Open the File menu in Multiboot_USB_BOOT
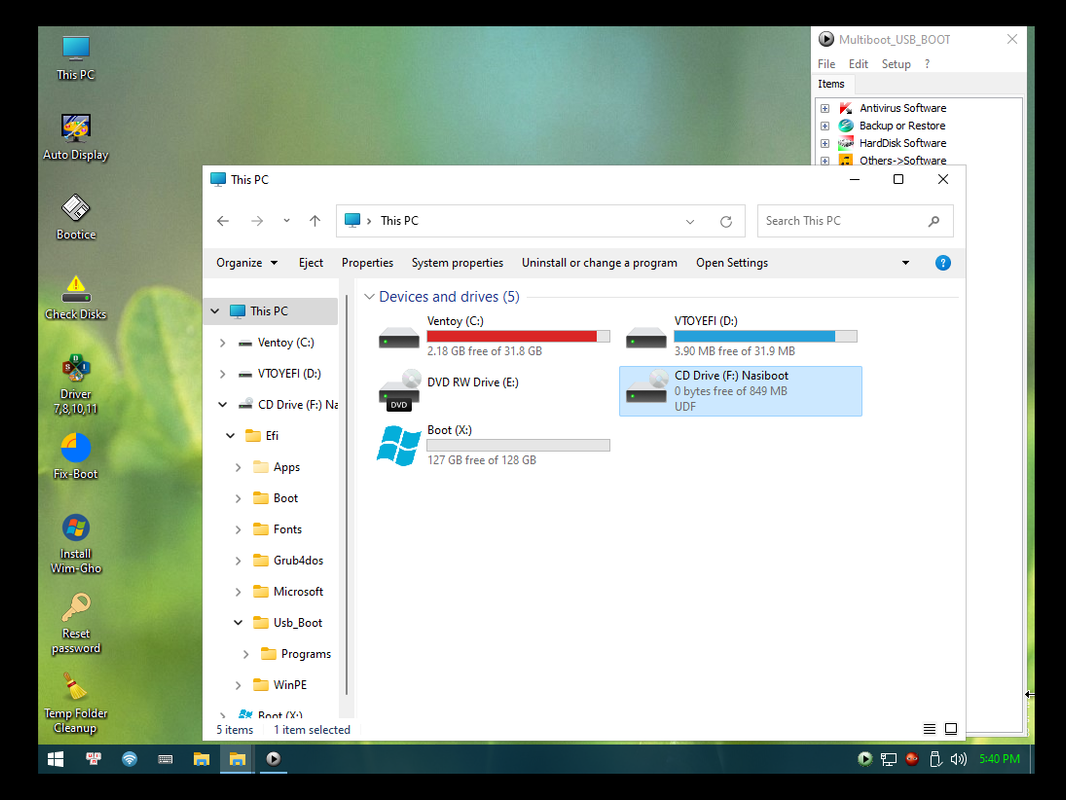Image resolution: width=1066 pixels, height=800 pixels. 826,64
